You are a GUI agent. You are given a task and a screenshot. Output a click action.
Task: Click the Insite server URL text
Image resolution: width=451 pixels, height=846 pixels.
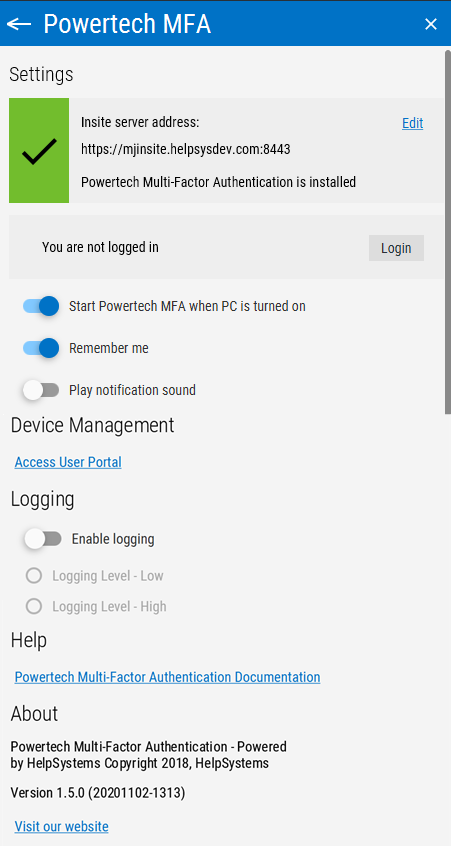pos(186,149)
